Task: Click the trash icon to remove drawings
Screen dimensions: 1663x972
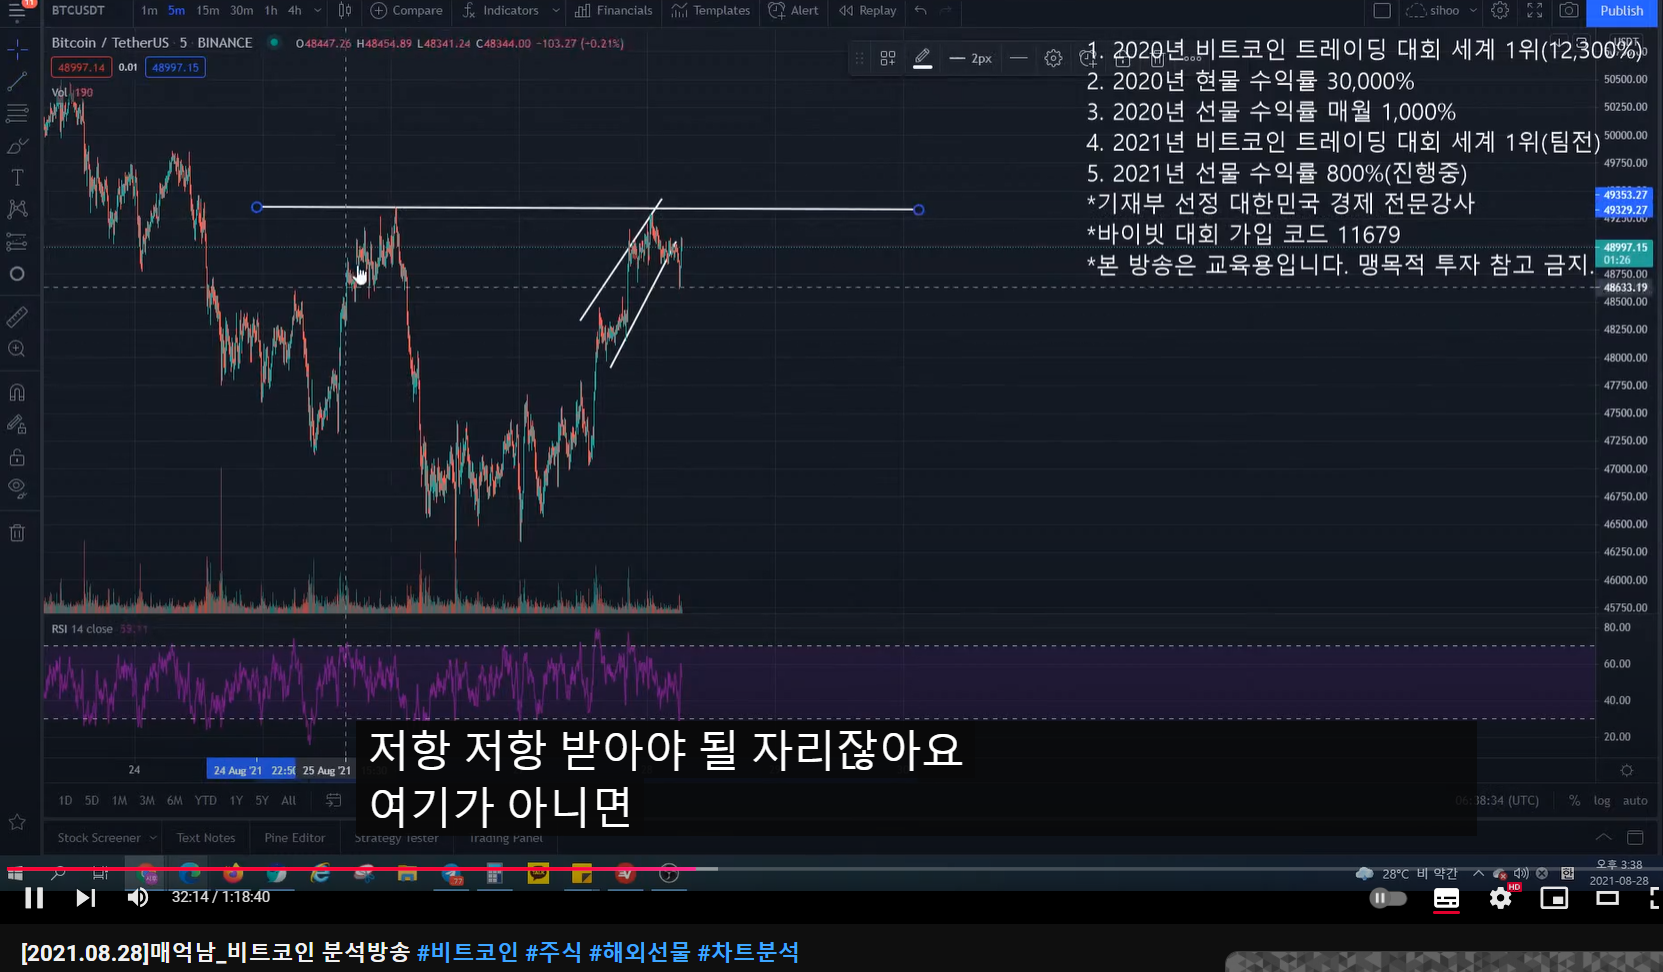Action: coord(17,532)
